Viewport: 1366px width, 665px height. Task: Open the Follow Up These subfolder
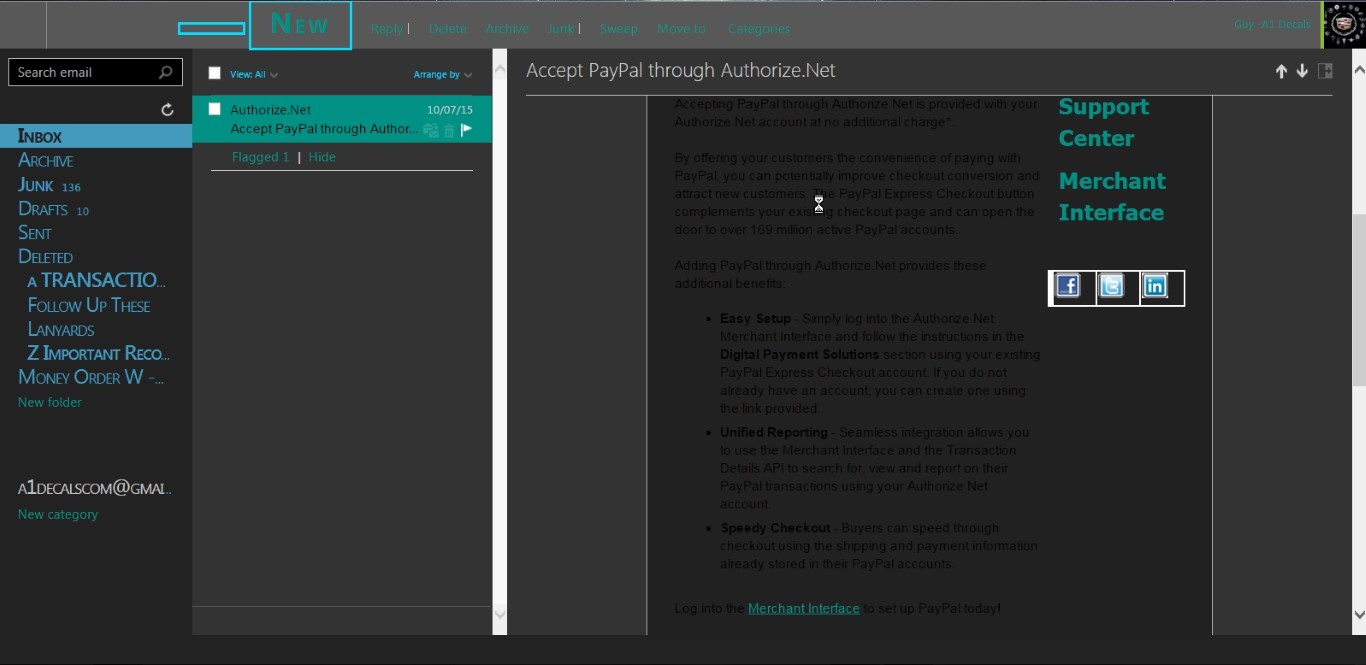[89, 305]
